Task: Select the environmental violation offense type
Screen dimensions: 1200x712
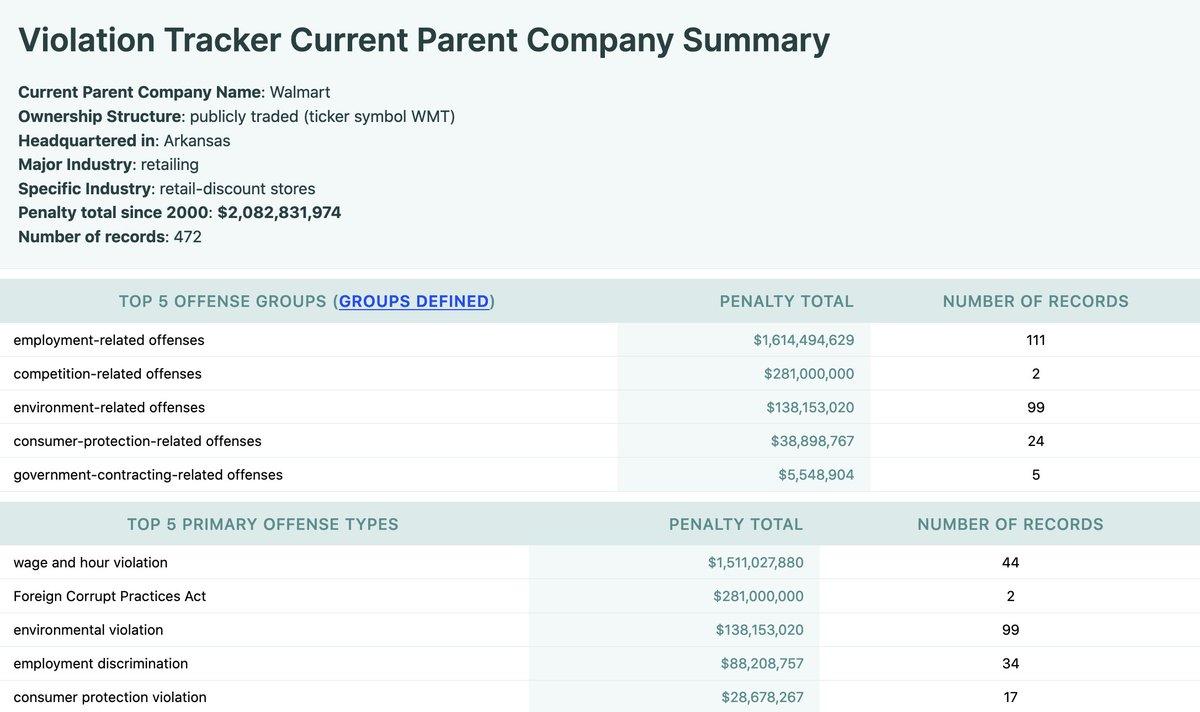Action: tap(88, 630)
